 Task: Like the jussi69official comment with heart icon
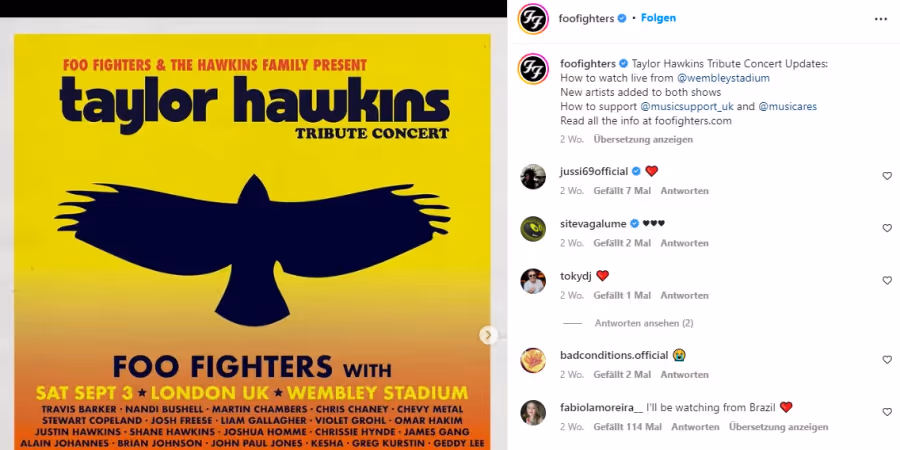coord(887,176)
